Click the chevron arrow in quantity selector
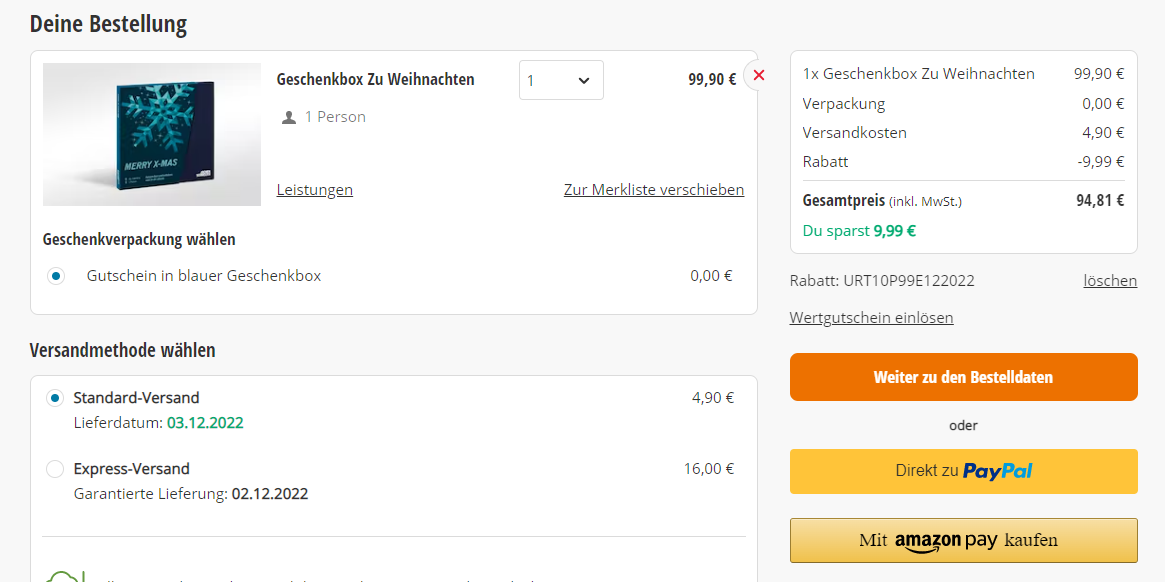 [x=583, y=80]
